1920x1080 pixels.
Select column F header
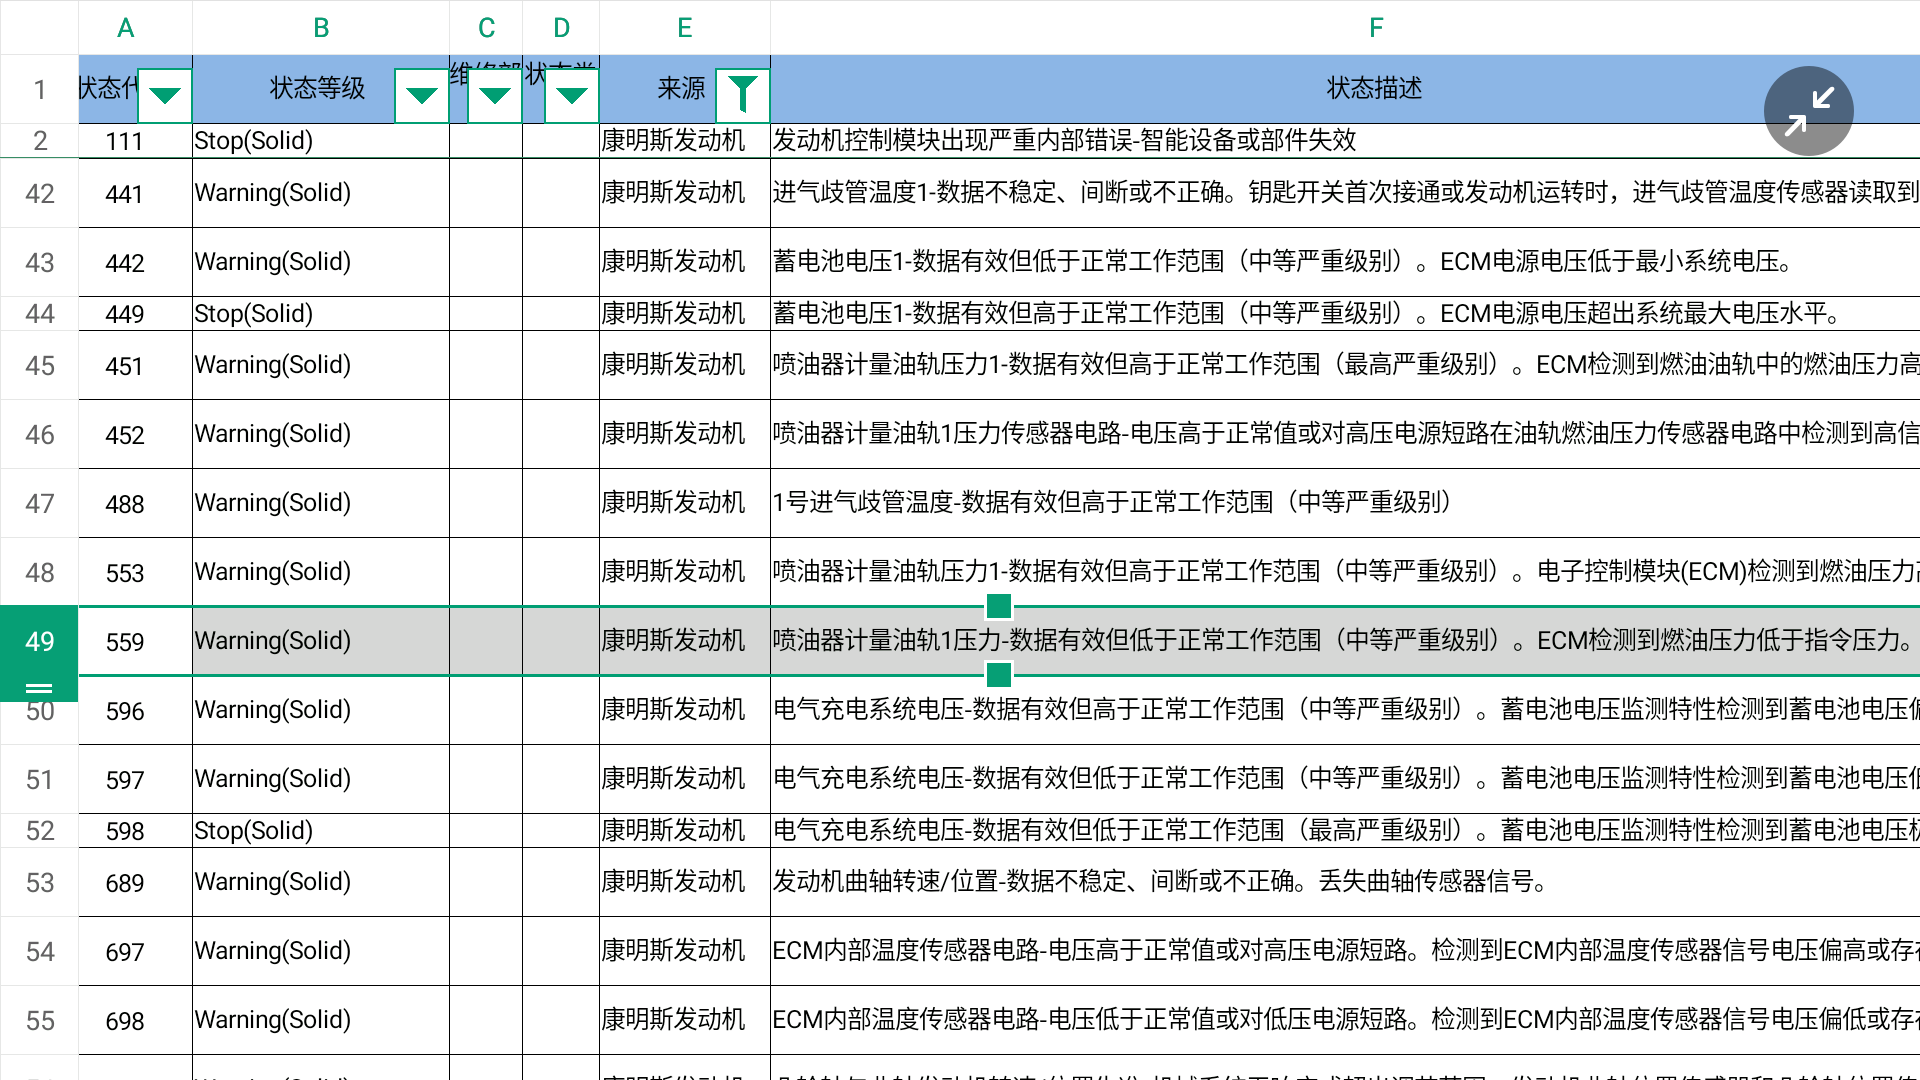[1345, 27]
